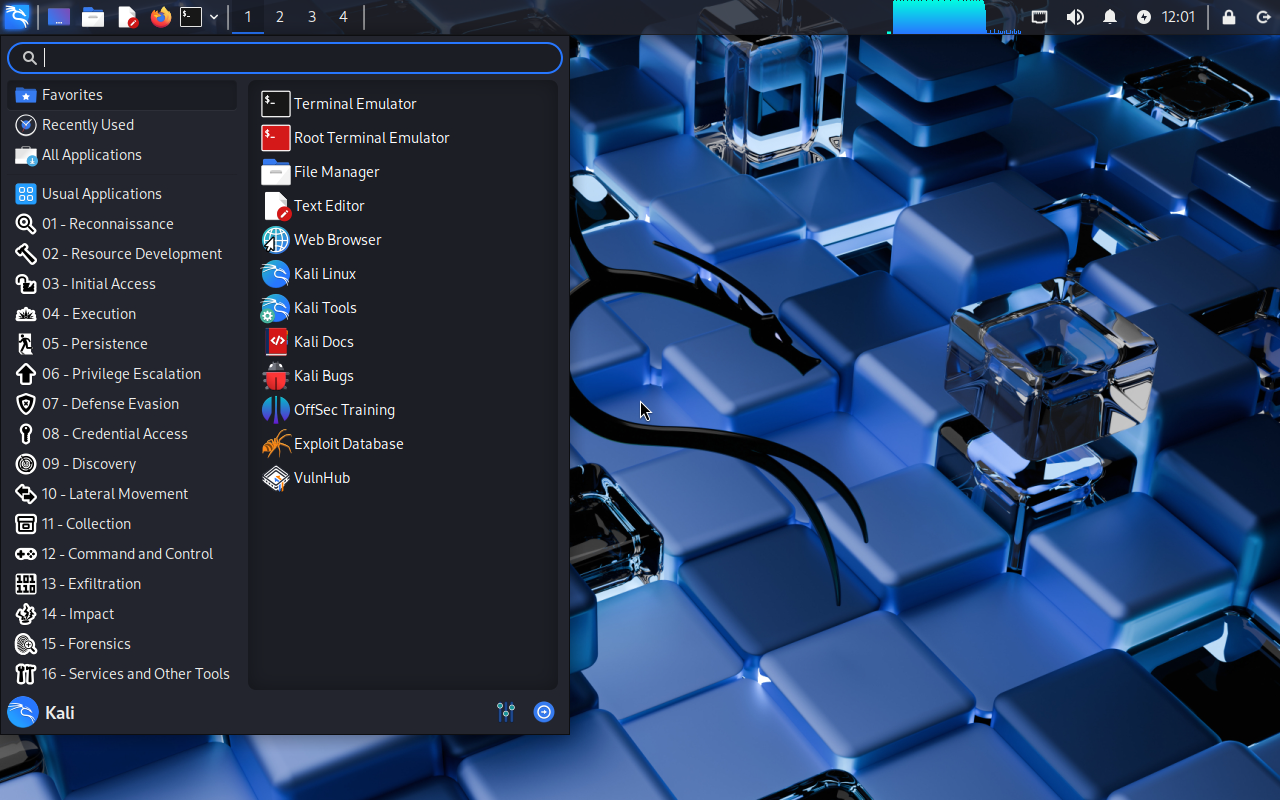
Task: Switch to workspace 3
Action: pyautogui.click(x=312, y=17)
